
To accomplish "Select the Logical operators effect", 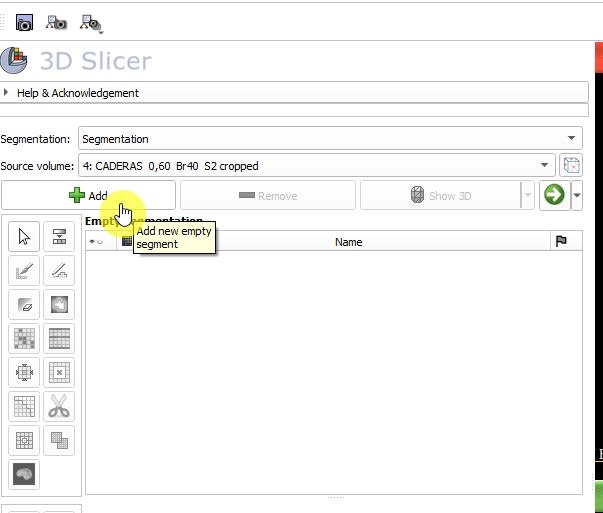I will 59,440.
